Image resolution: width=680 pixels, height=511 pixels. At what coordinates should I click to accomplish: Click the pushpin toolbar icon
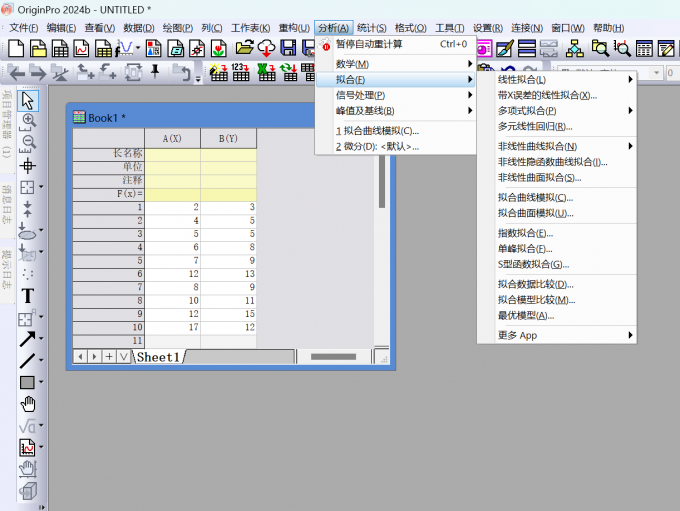[155, 71]
